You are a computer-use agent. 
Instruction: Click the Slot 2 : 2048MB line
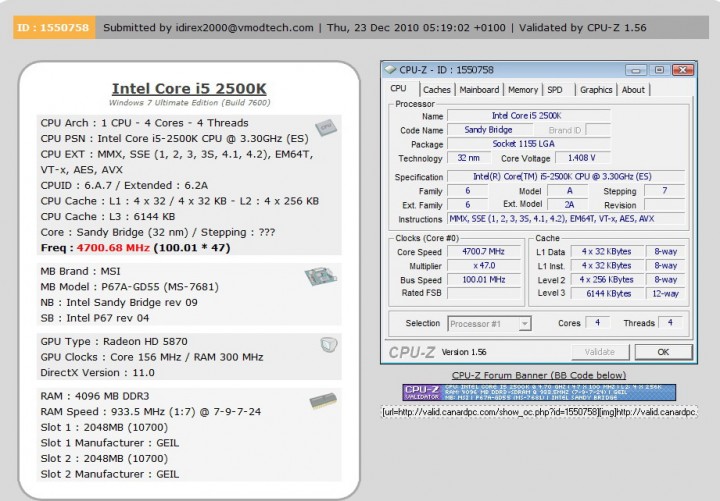[x=104, y=459]
